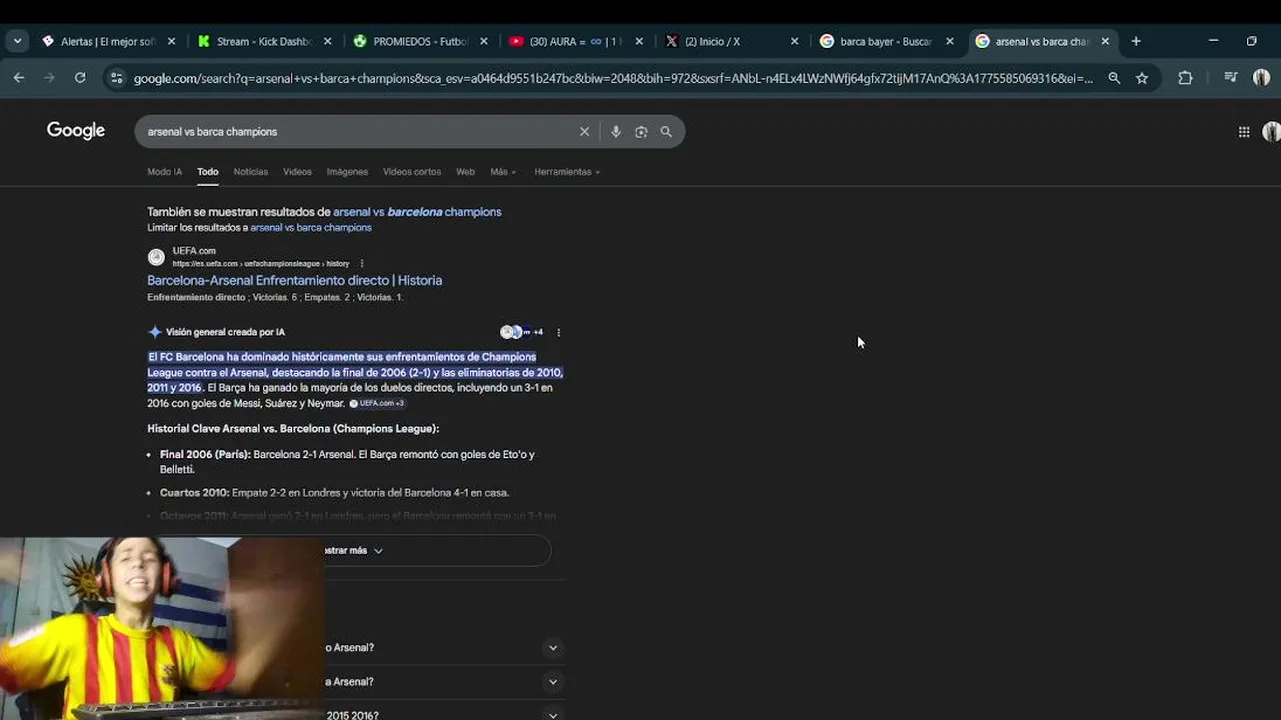
Task: Click the UEFA.com site favicon
Action: click(156, 257)
